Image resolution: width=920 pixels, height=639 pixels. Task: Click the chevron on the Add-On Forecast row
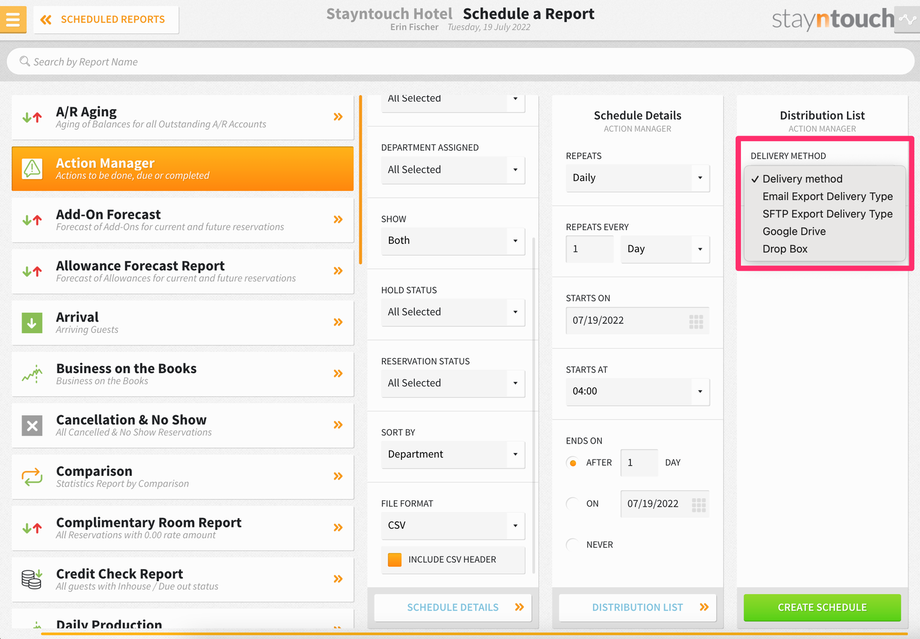coord(338,219)
